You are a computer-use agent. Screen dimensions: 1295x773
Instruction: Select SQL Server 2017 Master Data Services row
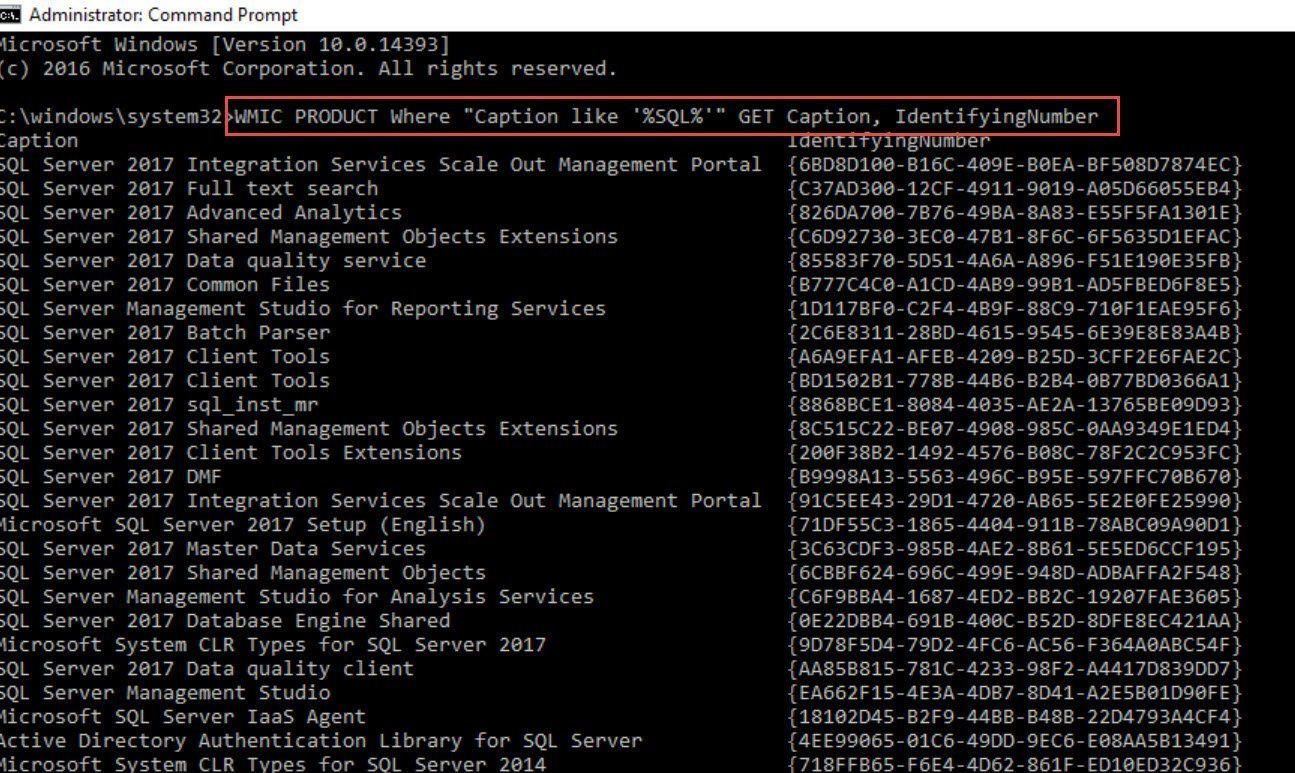[213, 549]
